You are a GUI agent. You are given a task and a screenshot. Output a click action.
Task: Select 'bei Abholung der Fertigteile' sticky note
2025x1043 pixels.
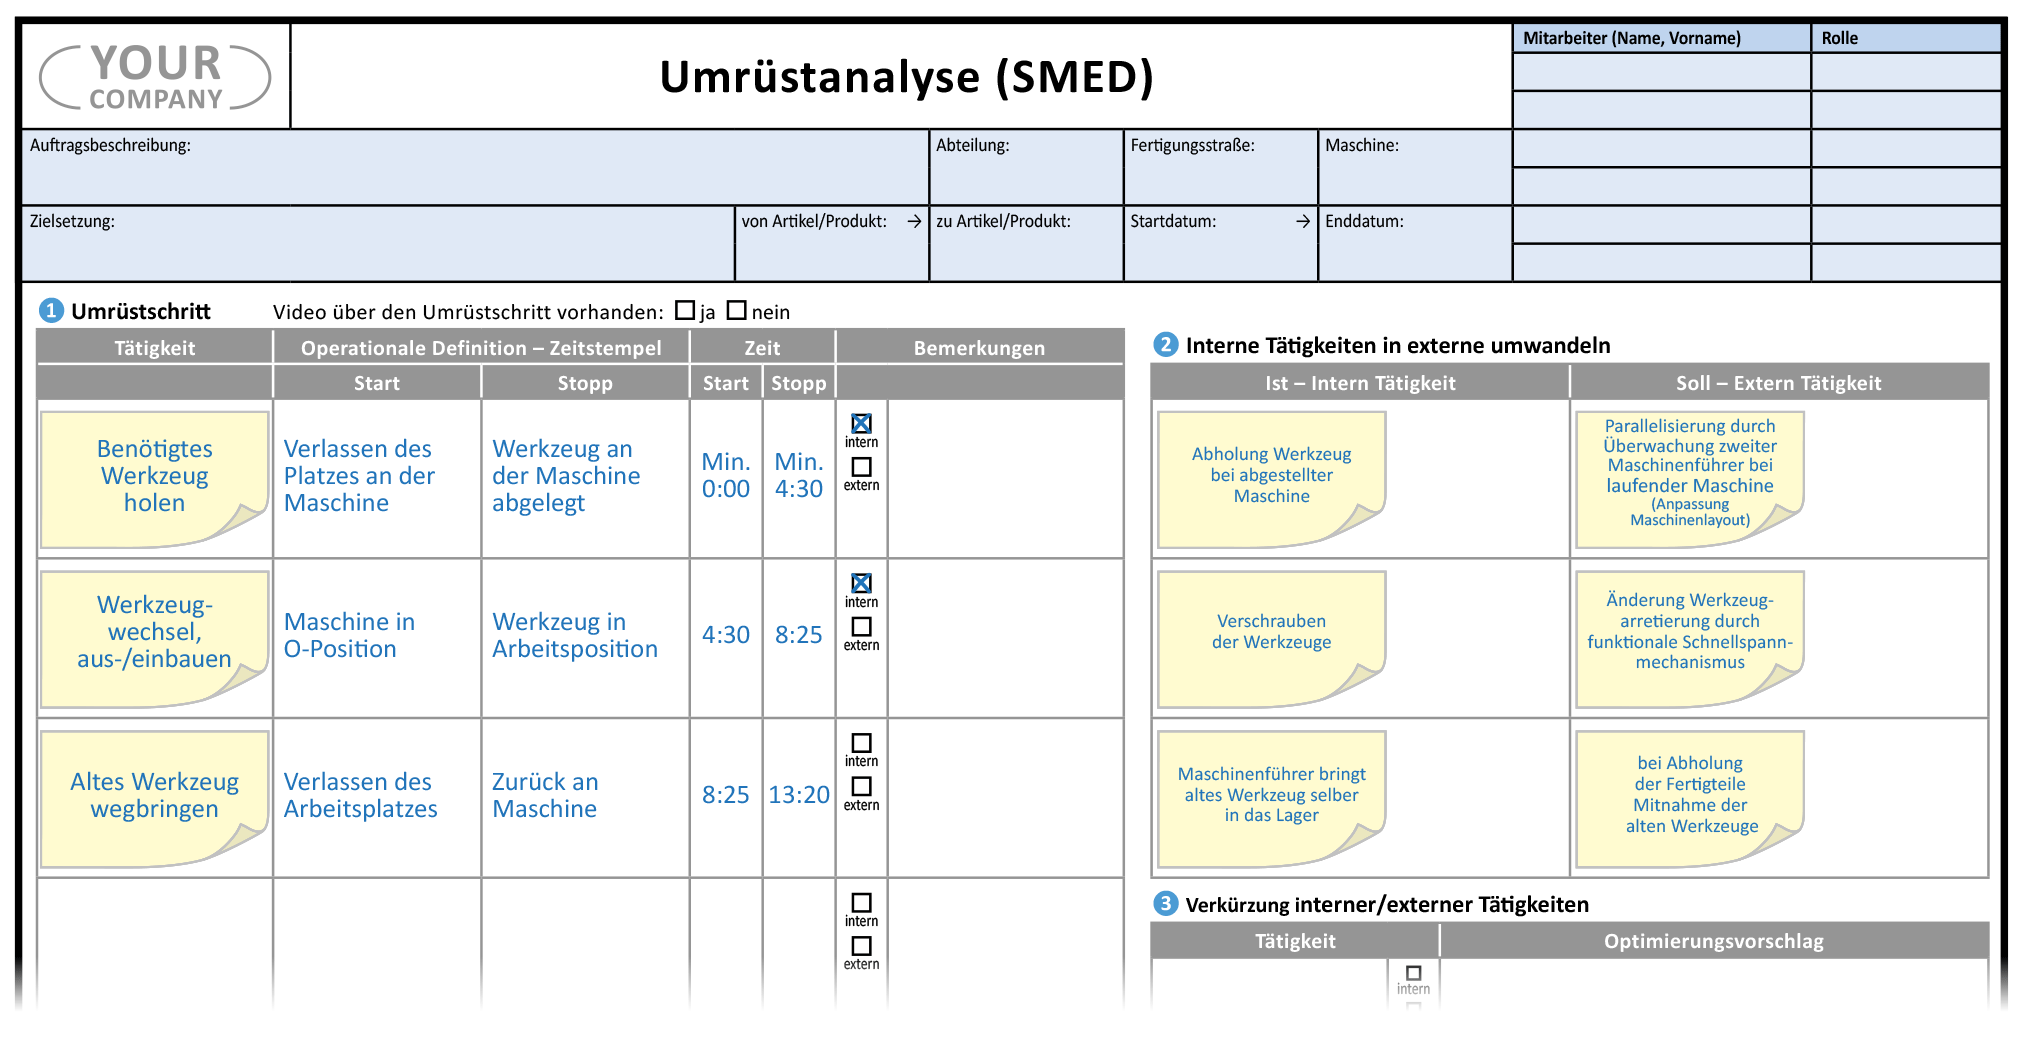pyautogui.click(x=1690, y=799)
